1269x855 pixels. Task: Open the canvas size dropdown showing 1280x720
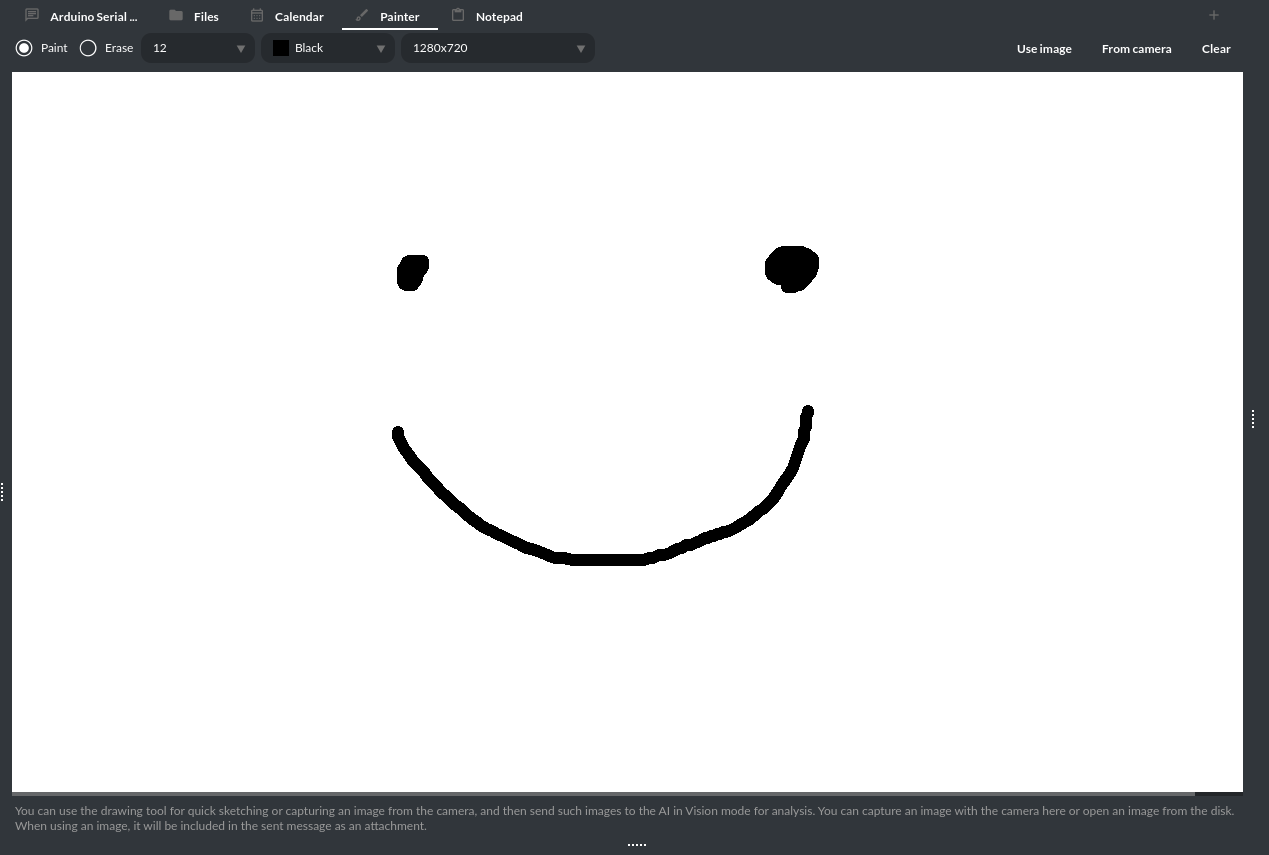pyautogui.click(x=497, y=47)
